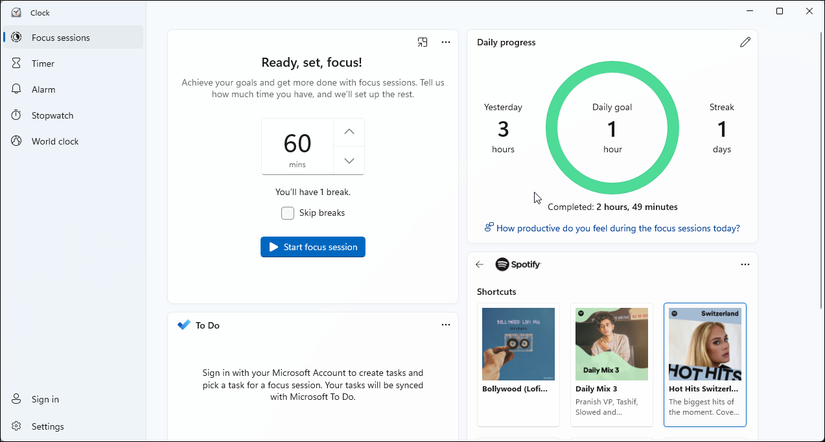The height and width of the screenshot is (442, 825).
Task: Decrease focus minutes with down chevron
Action: [x=348, y=161]
